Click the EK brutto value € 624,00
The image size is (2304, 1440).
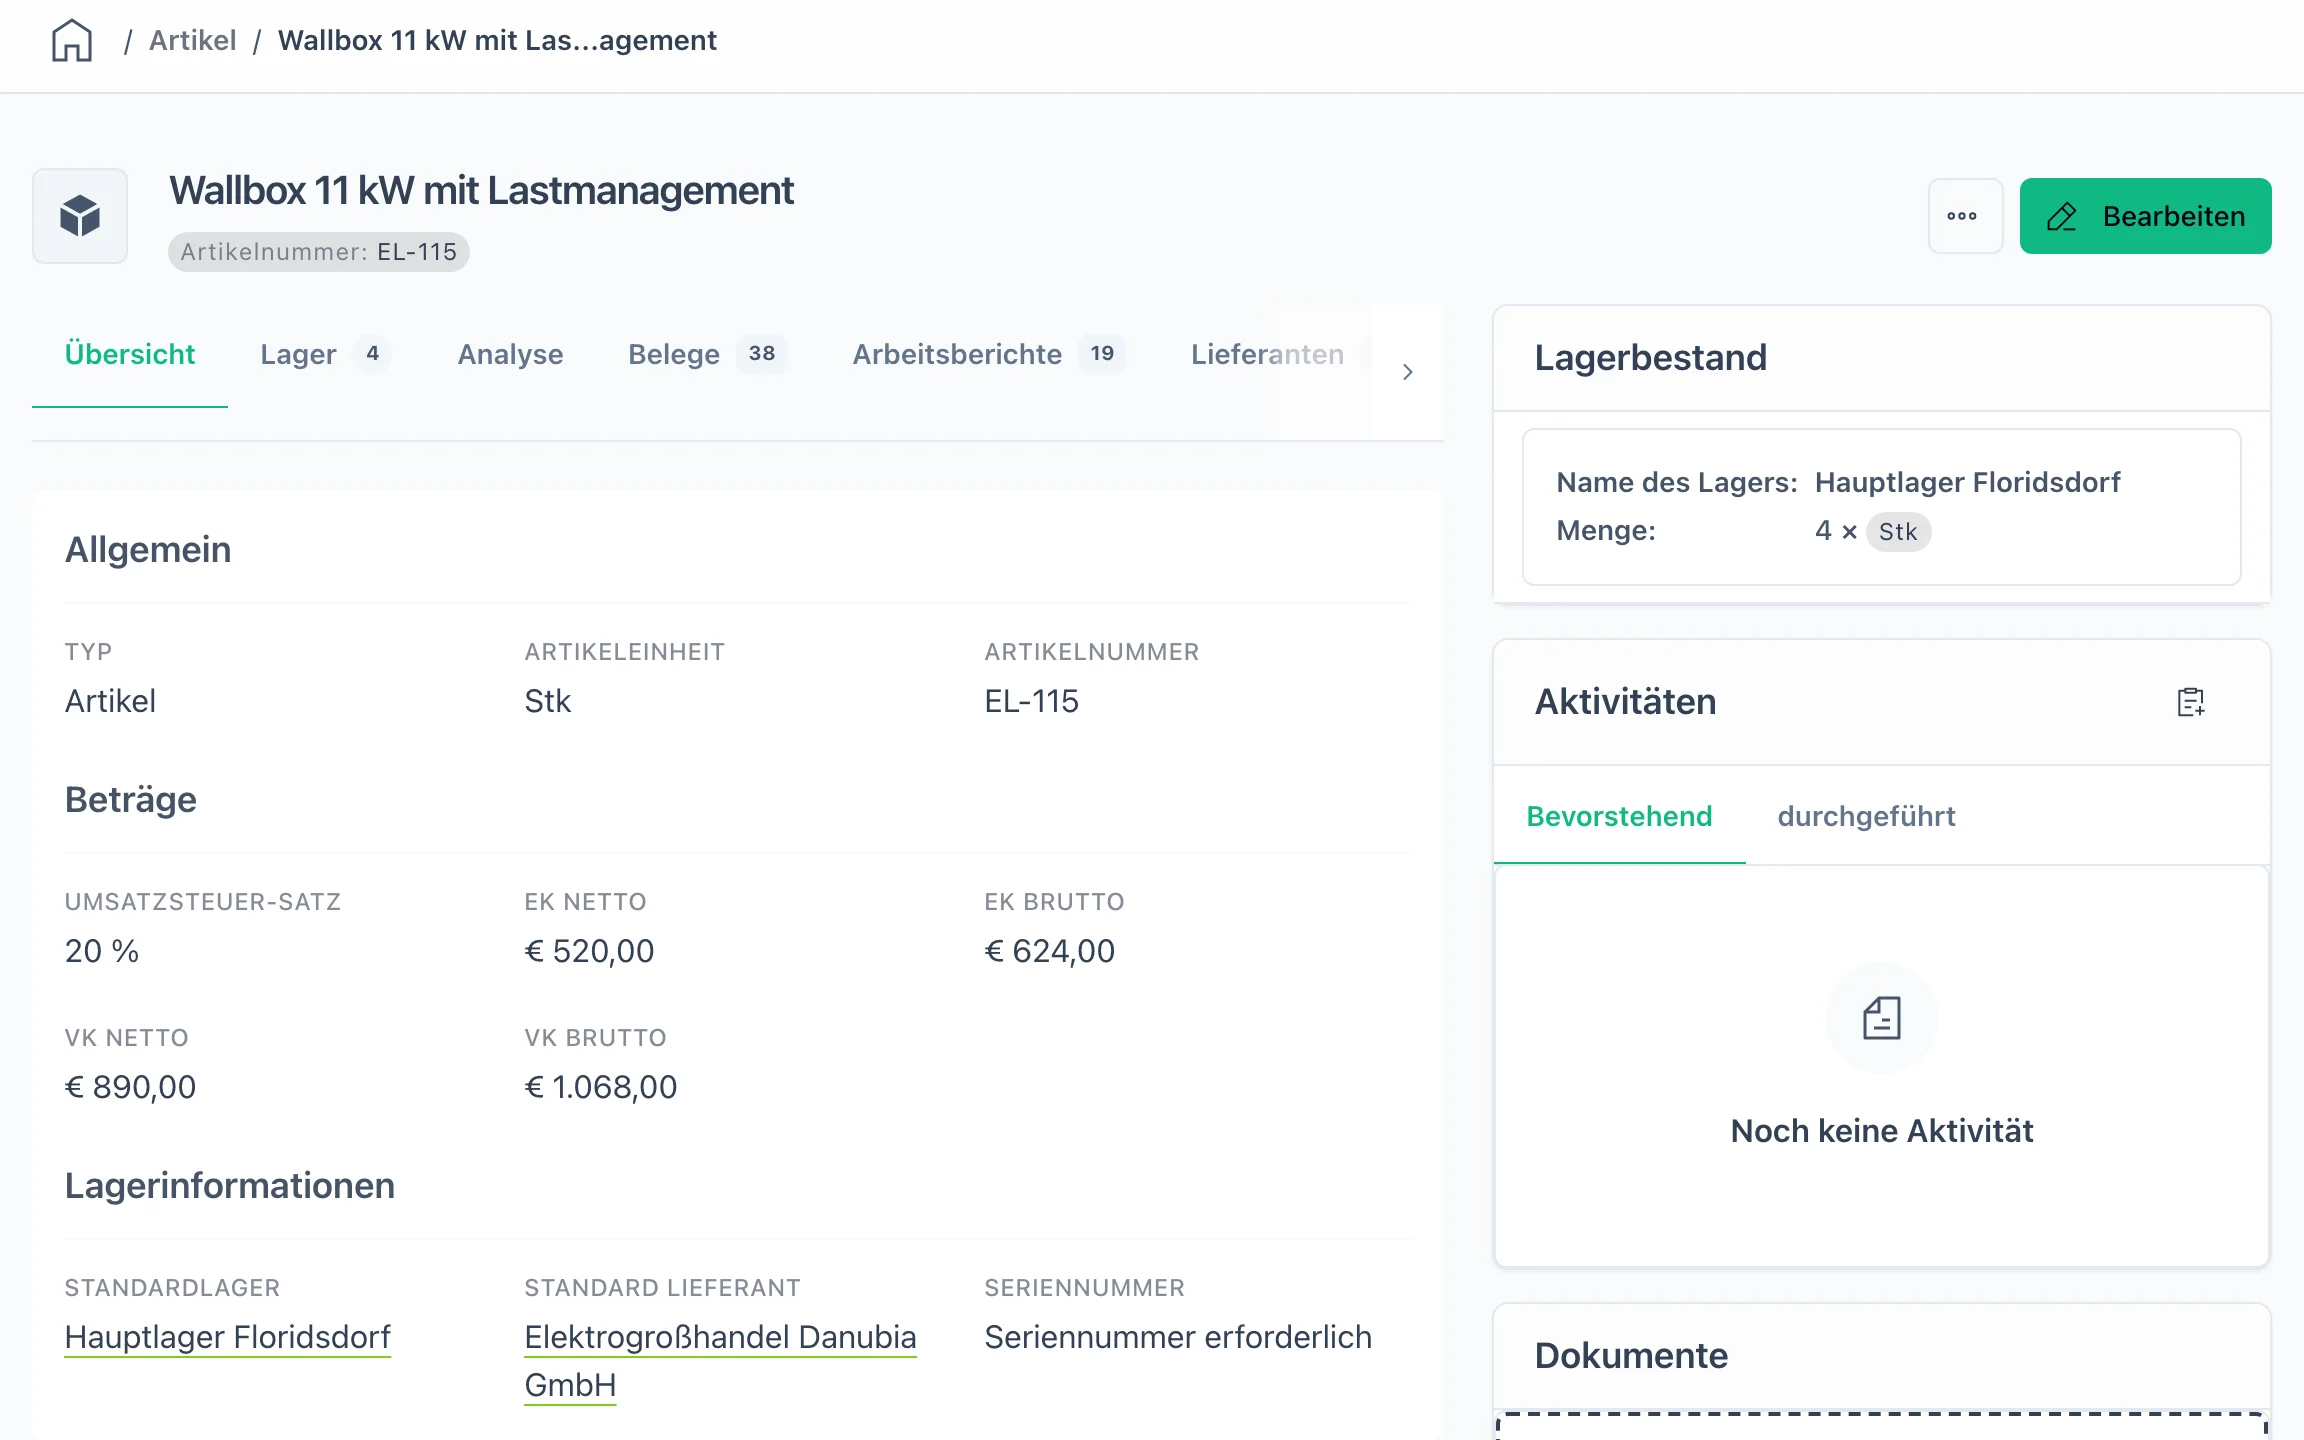(1049, 951)
